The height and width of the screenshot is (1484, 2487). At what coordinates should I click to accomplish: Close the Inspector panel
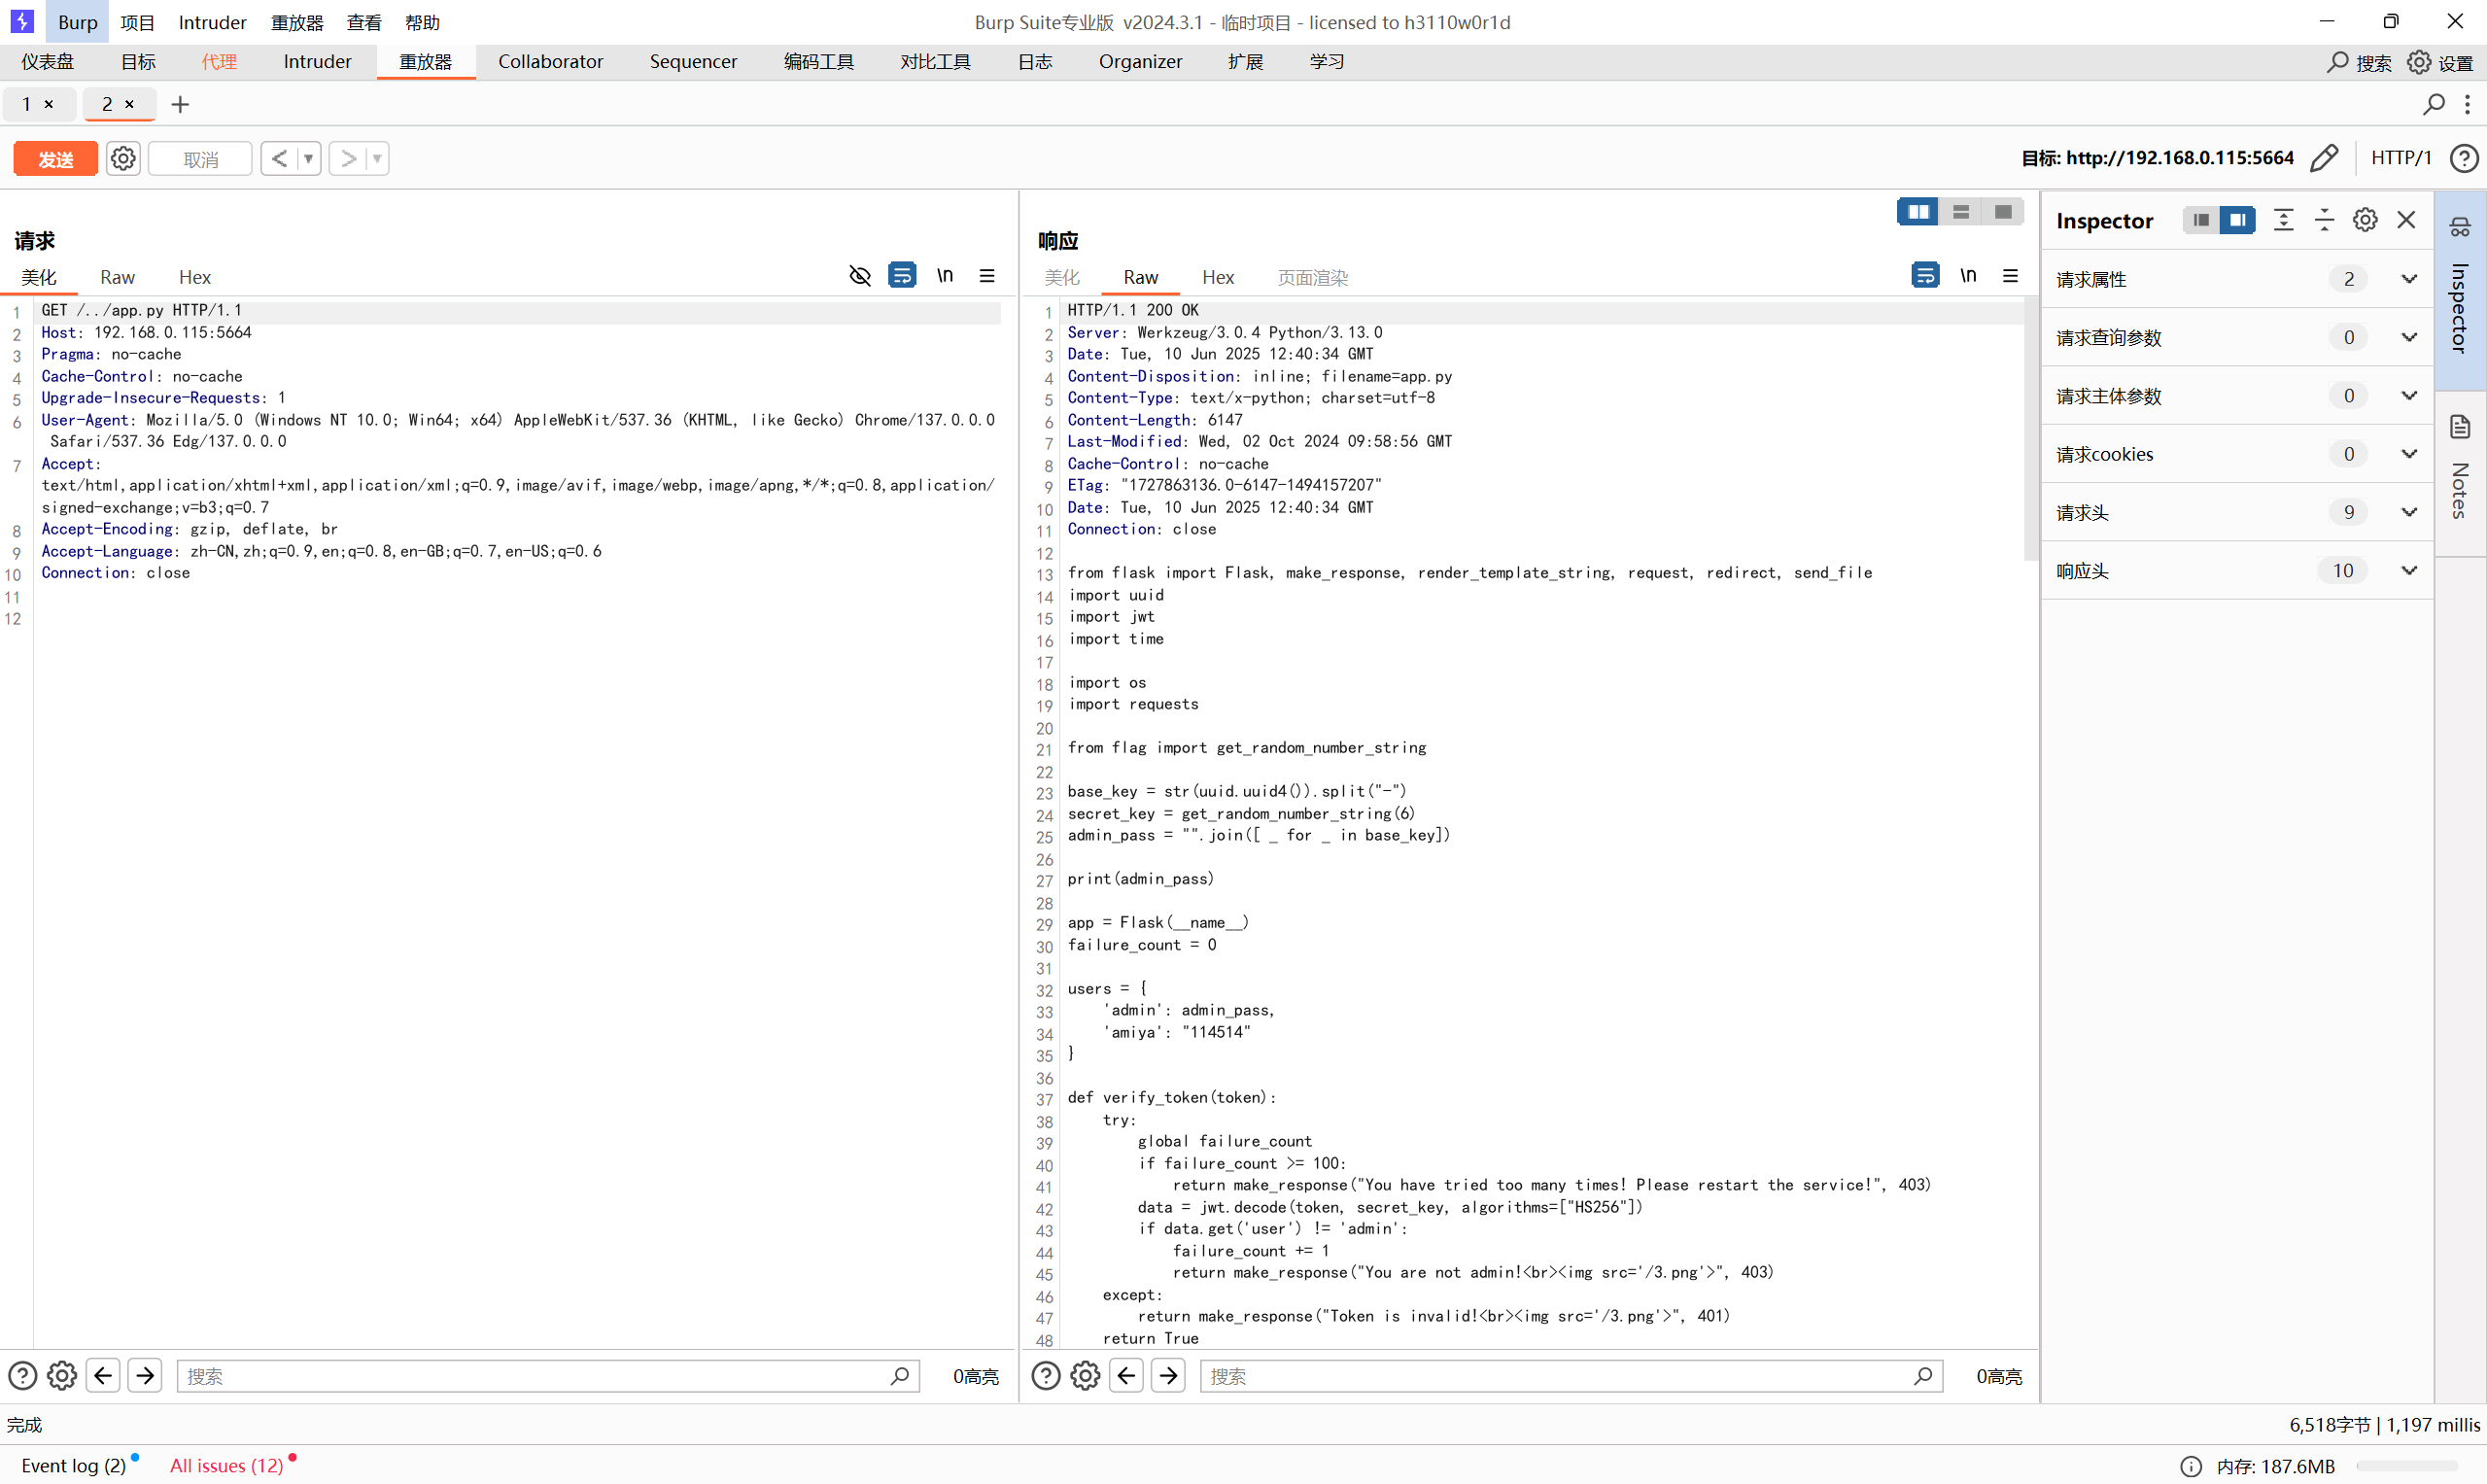[x=2406, y=220]
